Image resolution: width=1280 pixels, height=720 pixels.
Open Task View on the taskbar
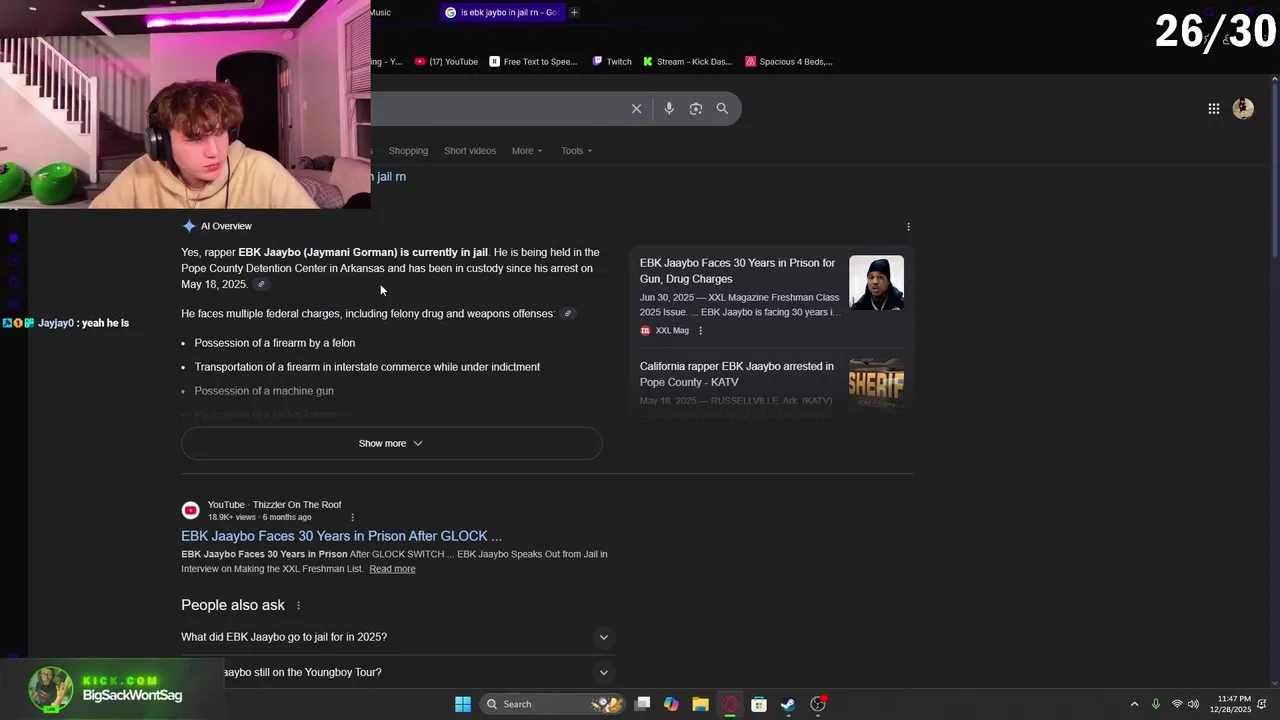click(x=643, y=704)
